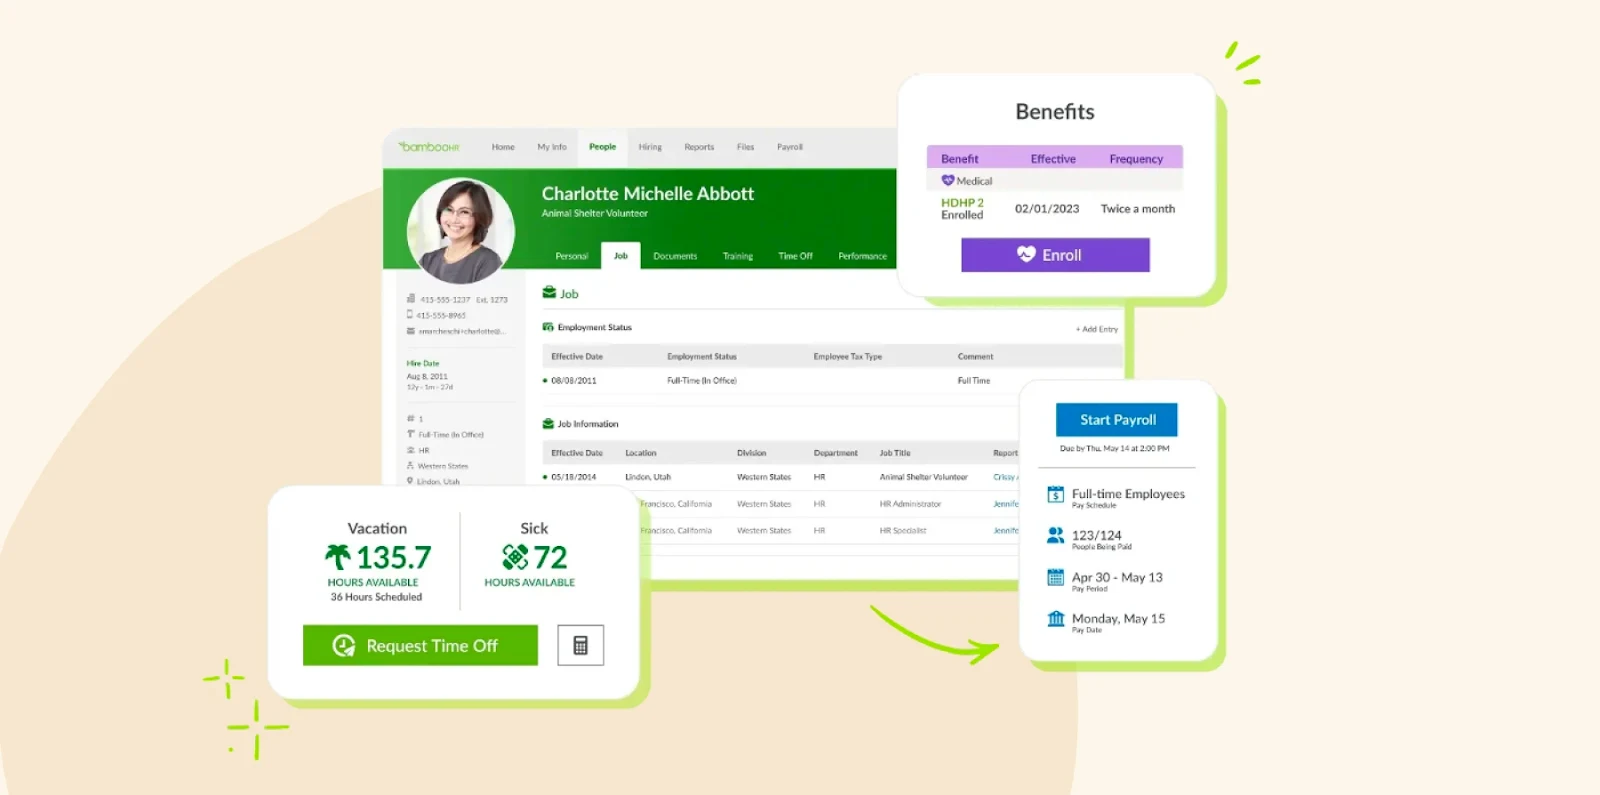Click the Employee Tax Type column header
This screenshot has height=795, width=1600.
pos(848,357)
